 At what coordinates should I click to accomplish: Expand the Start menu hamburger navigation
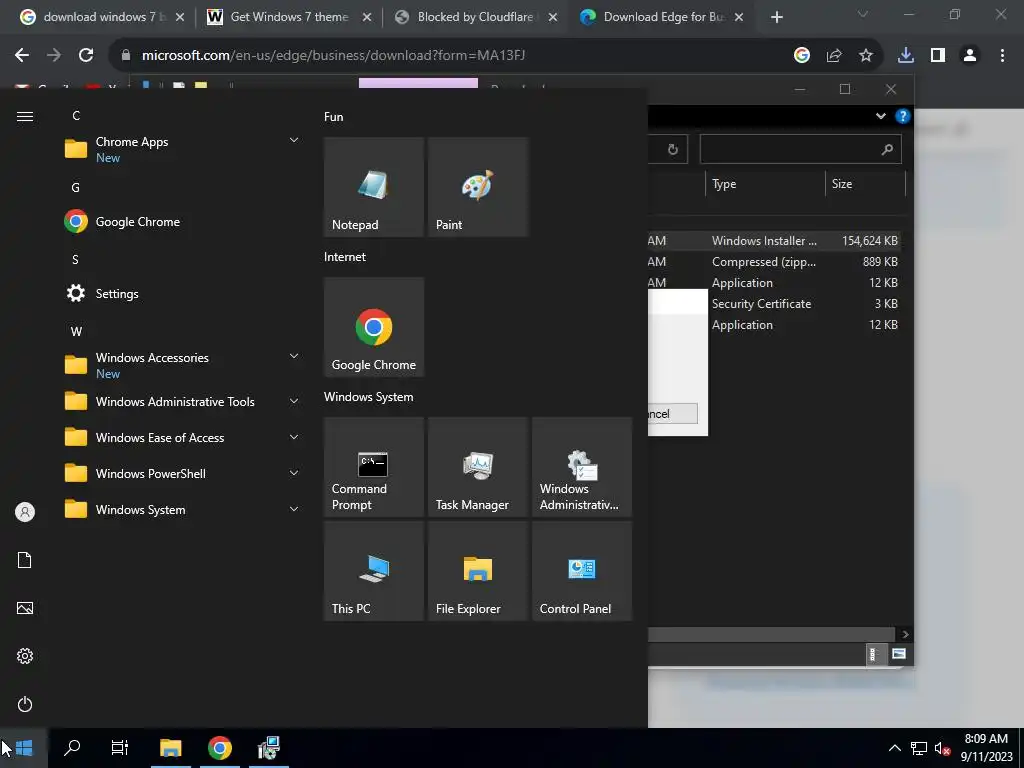coord(25,116)
